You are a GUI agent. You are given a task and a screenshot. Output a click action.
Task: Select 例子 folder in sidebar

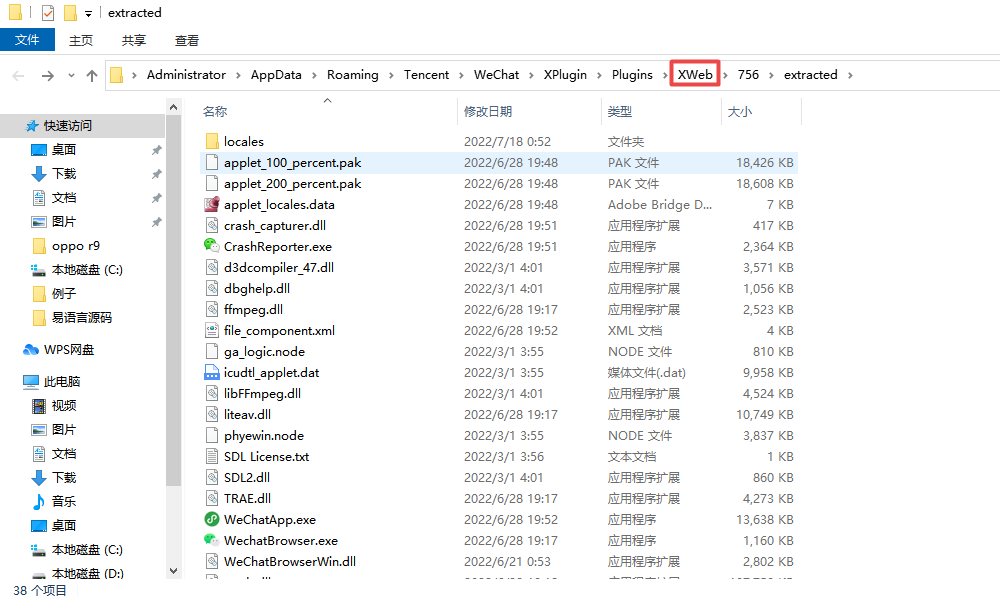click(x=64, y=294)
